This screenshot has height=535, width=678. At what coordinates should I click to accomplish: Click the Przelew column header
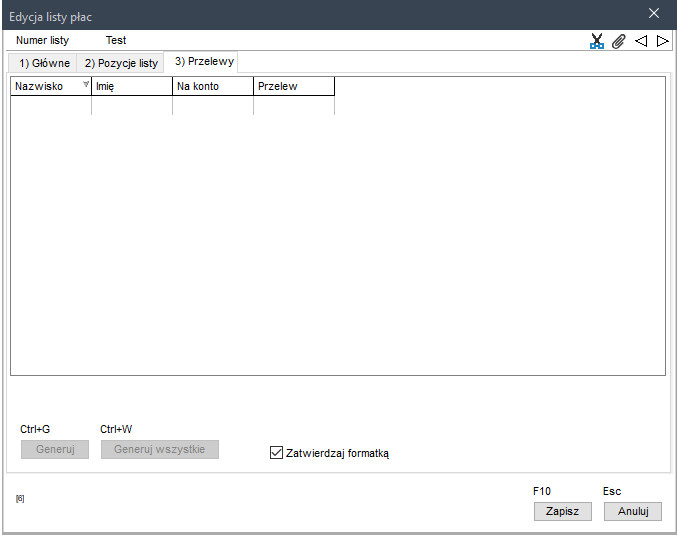coord(293,87)
